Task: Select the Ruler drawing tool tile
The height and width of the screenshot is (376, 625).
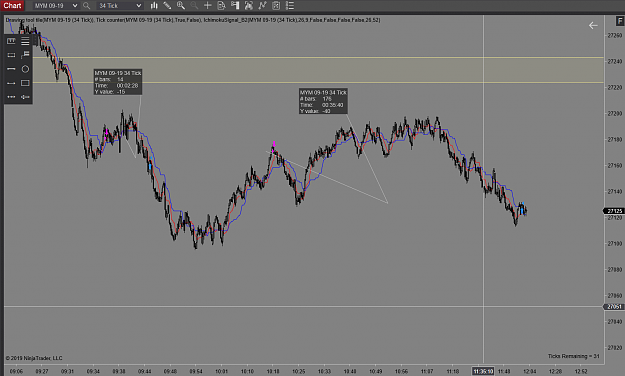Action: (x=11, y=41)
